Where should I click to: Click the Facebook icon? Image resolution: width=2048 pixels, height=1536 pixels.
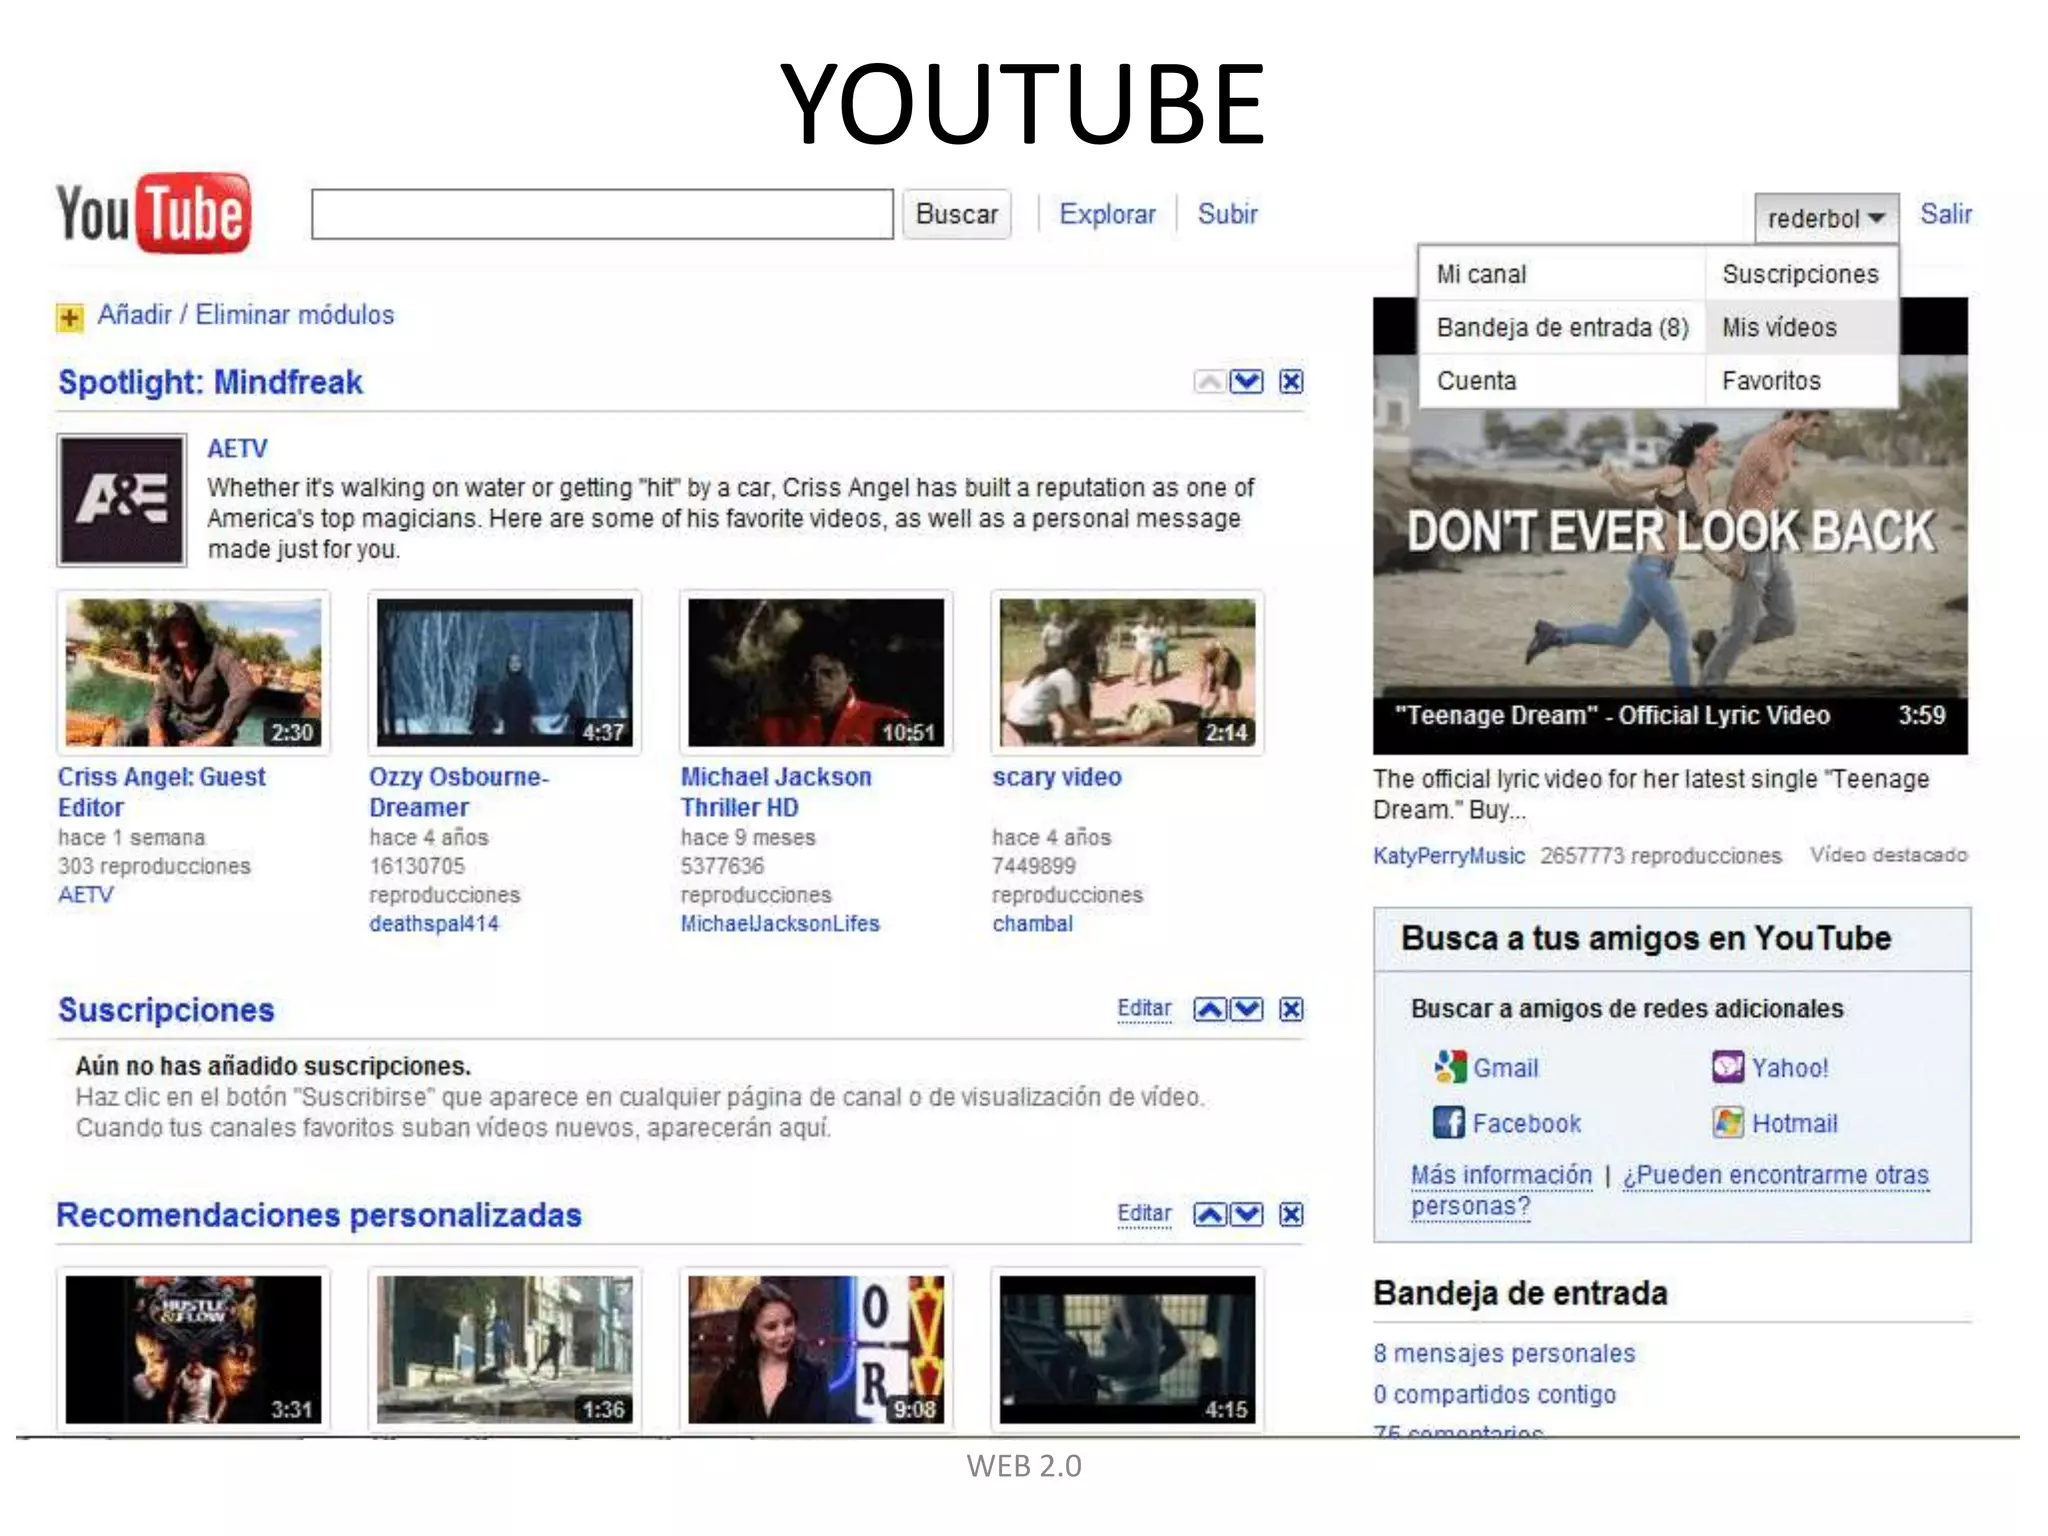(x=1449, y=1123)
